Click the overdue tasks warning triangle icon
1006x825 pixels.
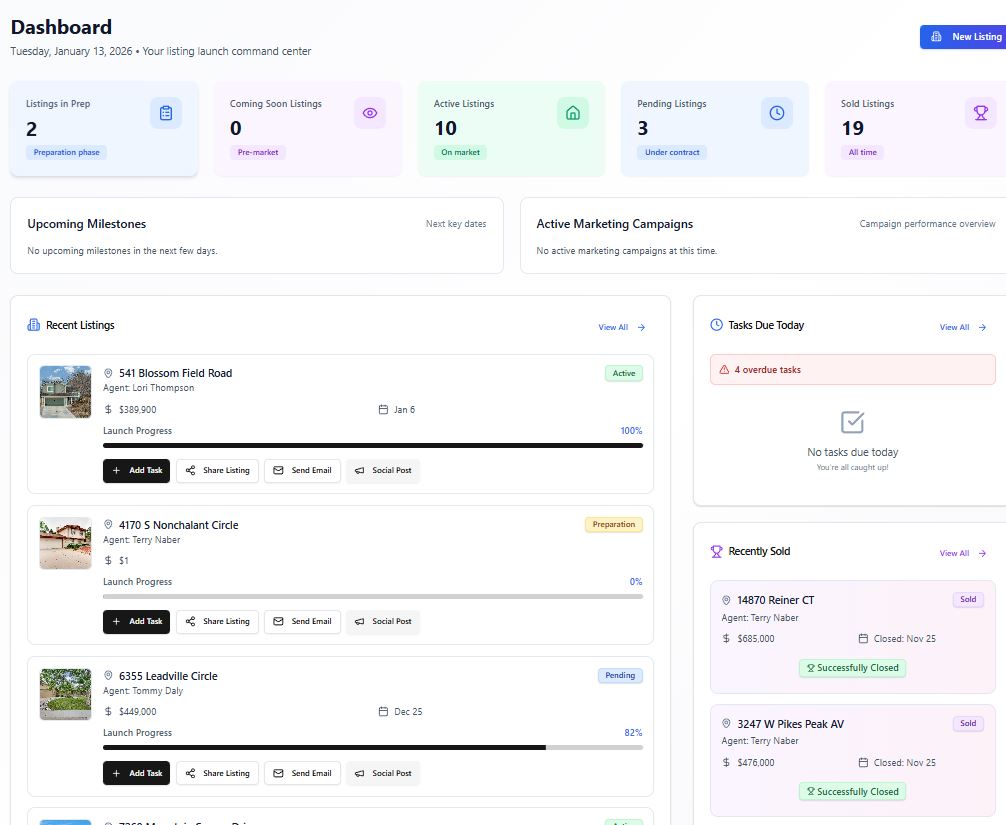(724, 370)
